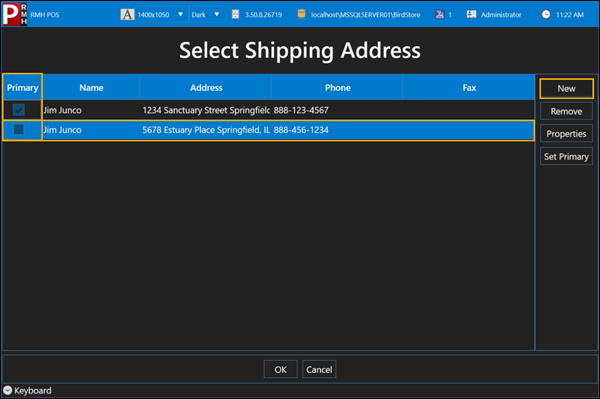Viewport: 600px width, 399px height.
Task: Open the Dark theme dropdown
Action: (x=207, y=15)
